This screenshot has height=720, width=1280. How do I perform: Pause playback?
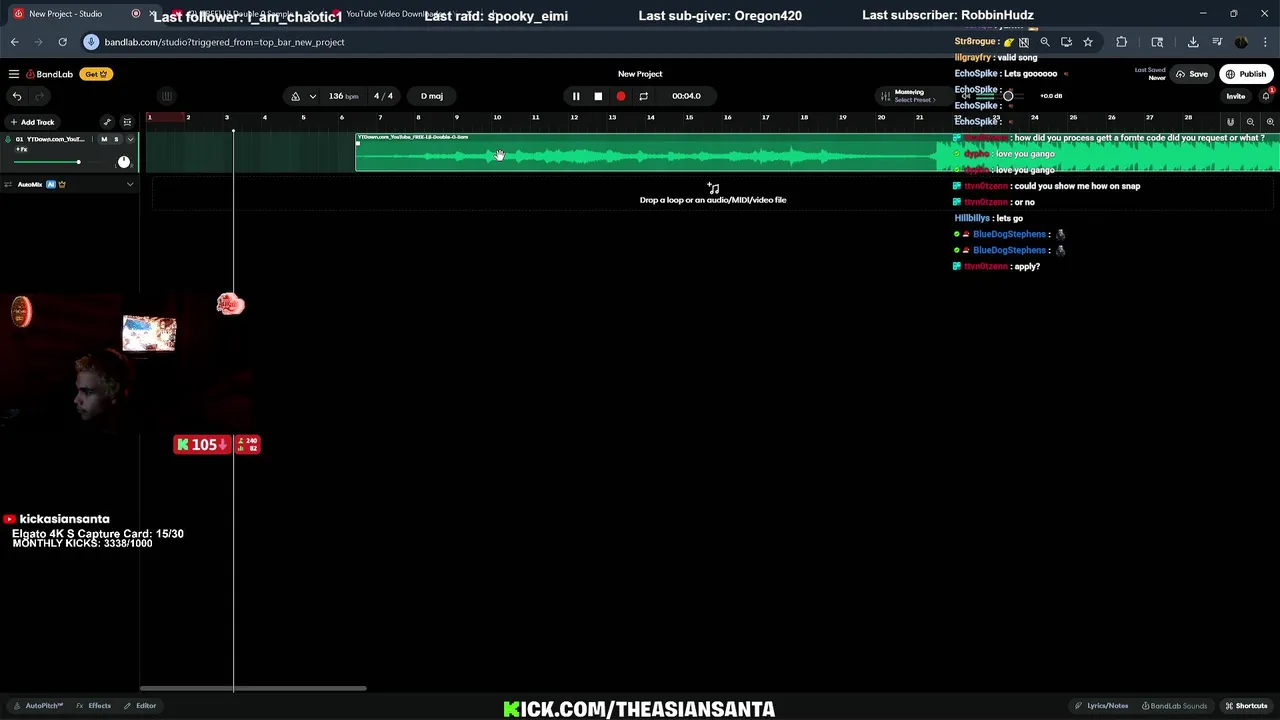[x=576, y=96]
